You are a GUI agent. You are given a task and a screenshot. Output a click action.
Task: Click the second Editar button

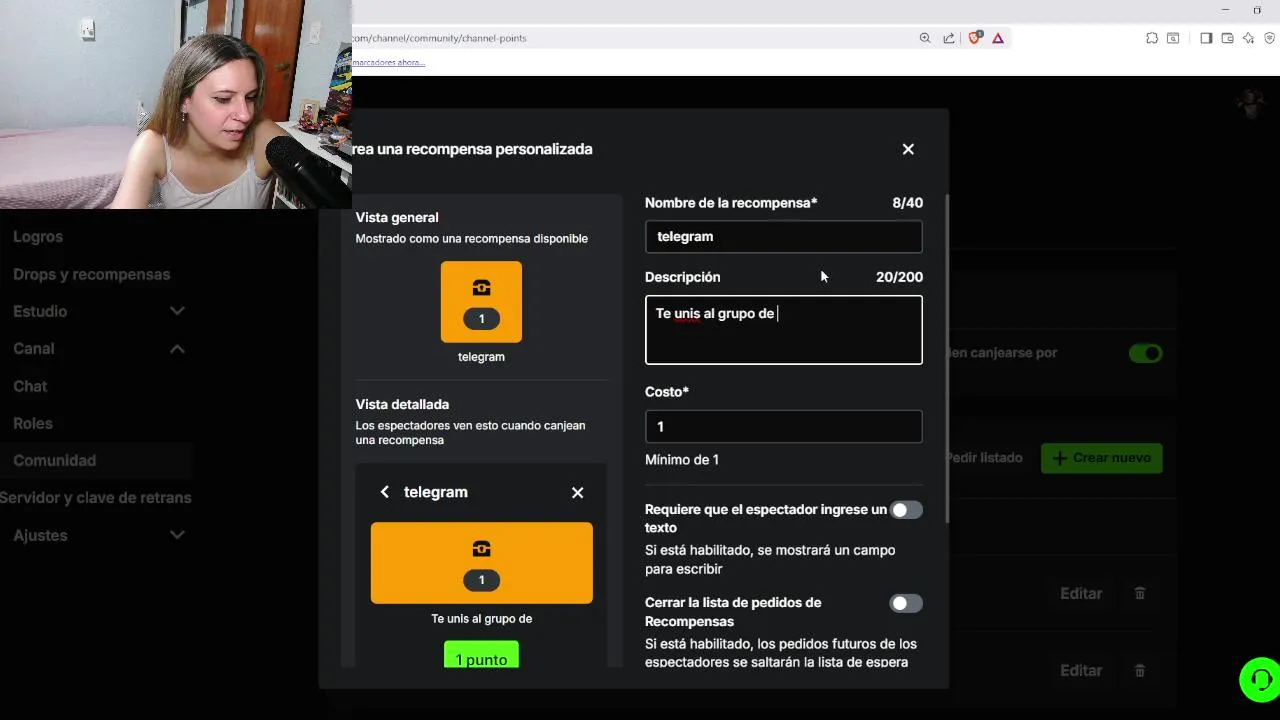pyautogui.click(x=1081, y=670)
